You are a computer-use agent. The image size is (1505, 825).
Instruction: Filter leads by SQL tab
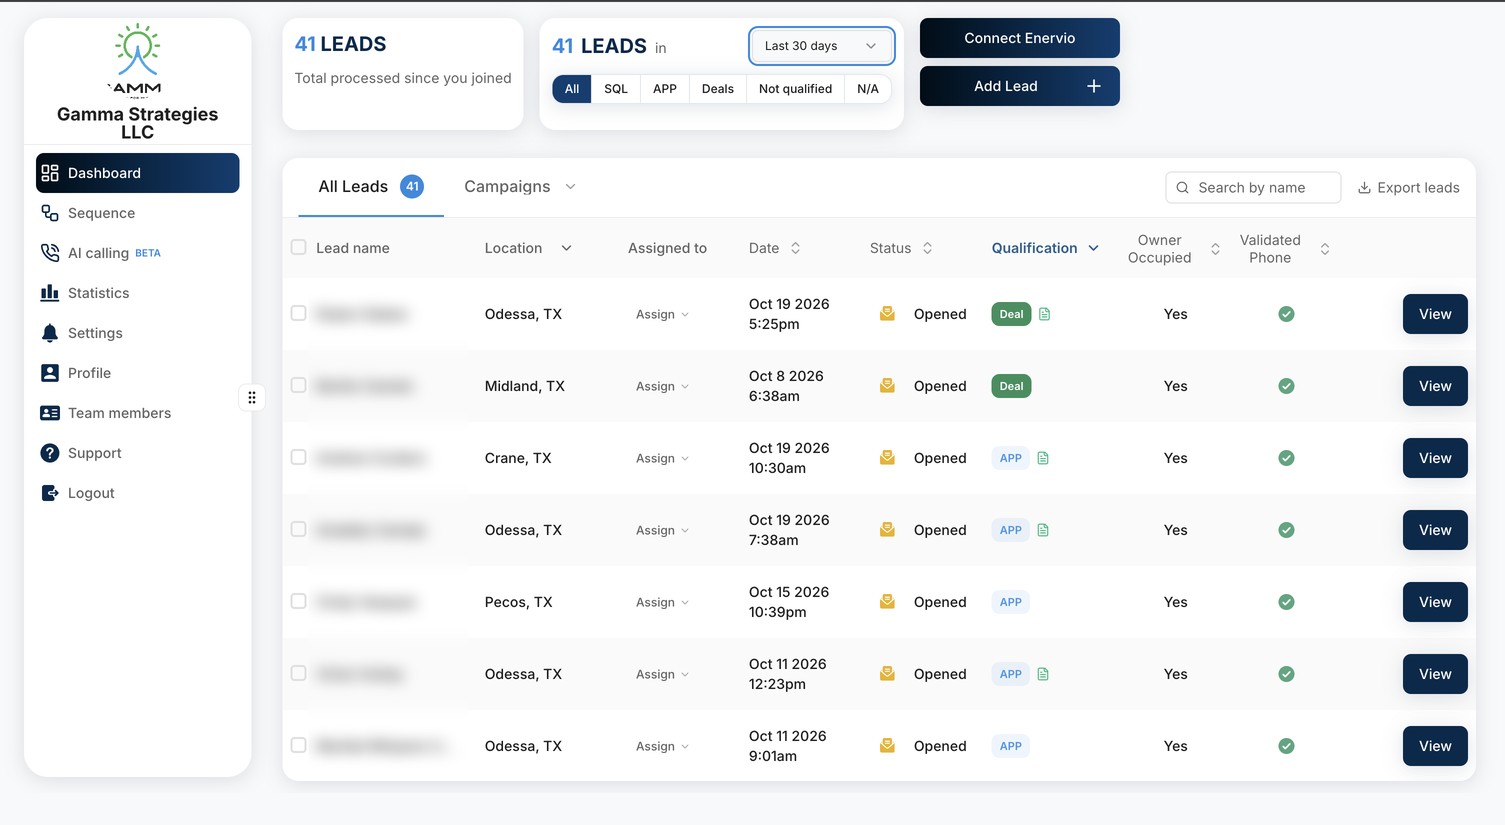616,89
